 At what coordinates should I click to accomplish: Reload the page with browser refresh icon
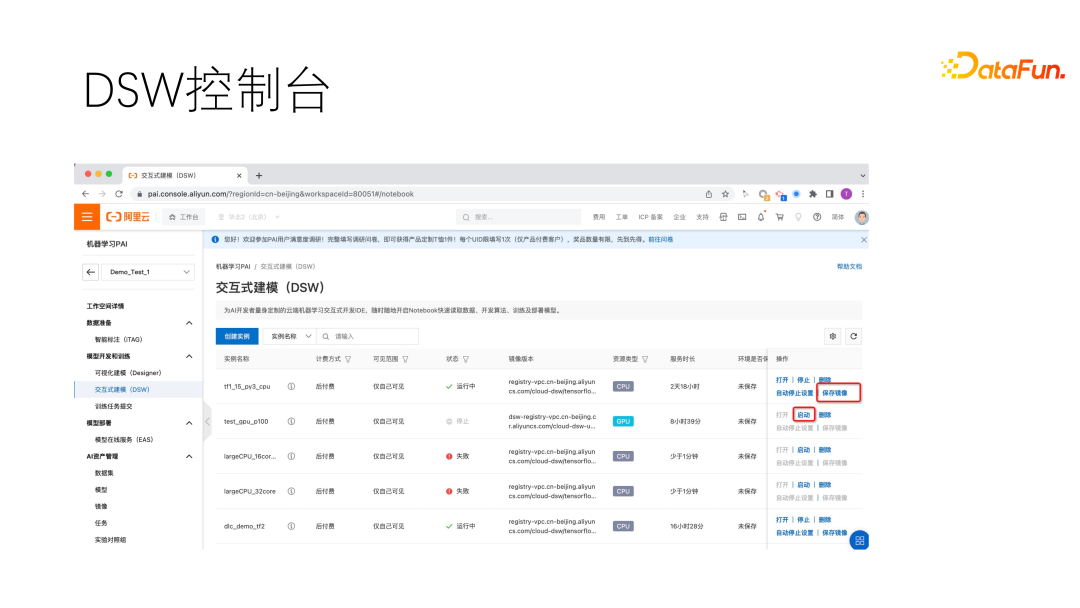coord(119,194)
